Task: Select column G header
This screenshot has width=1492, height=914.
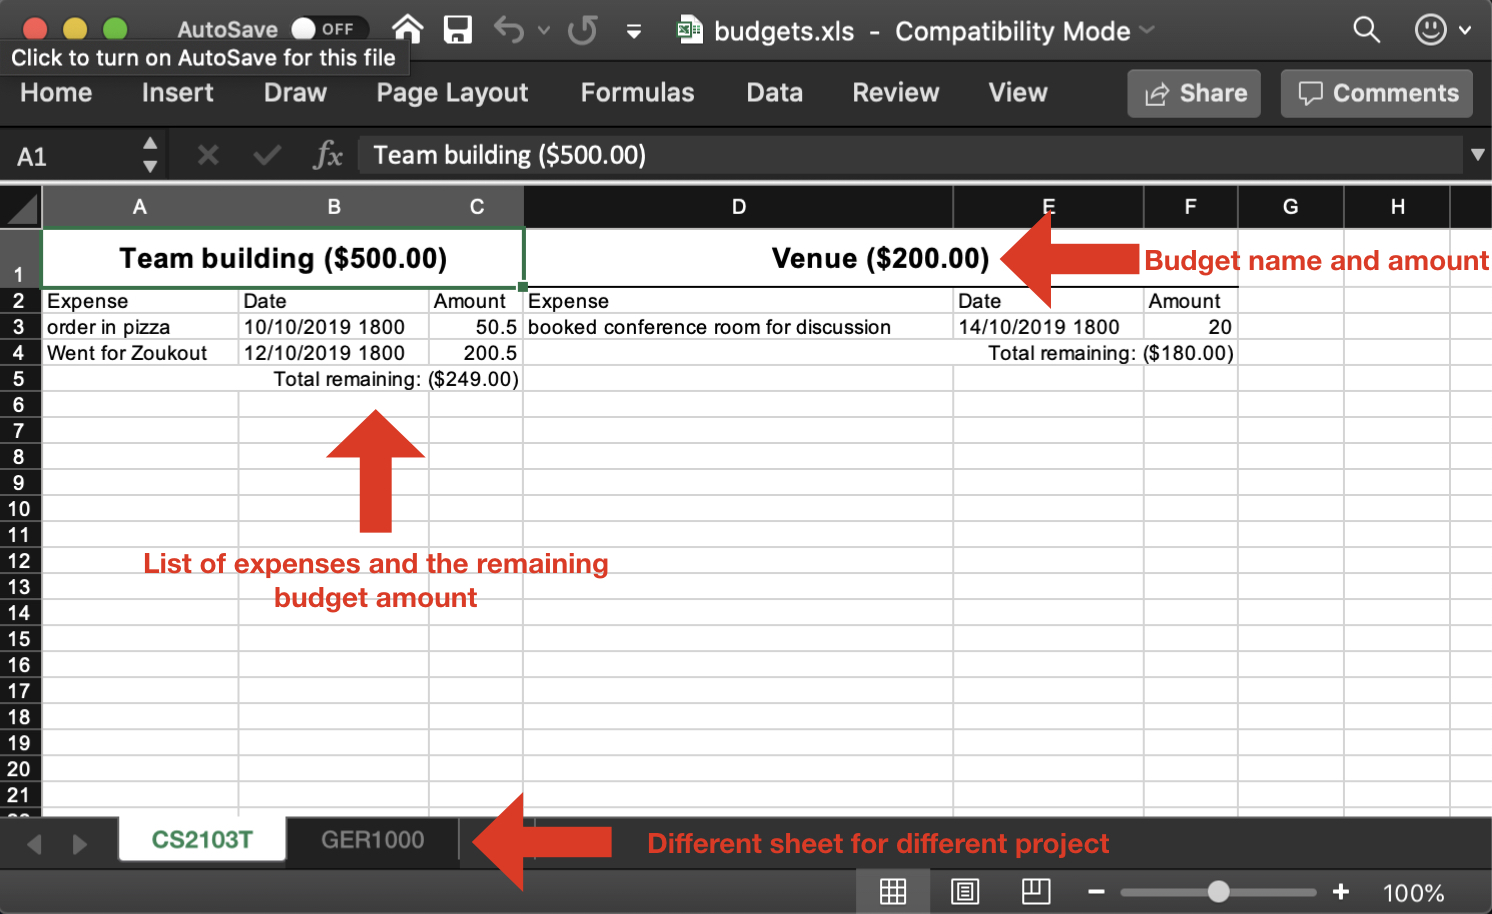Action: click(1291, 207)
